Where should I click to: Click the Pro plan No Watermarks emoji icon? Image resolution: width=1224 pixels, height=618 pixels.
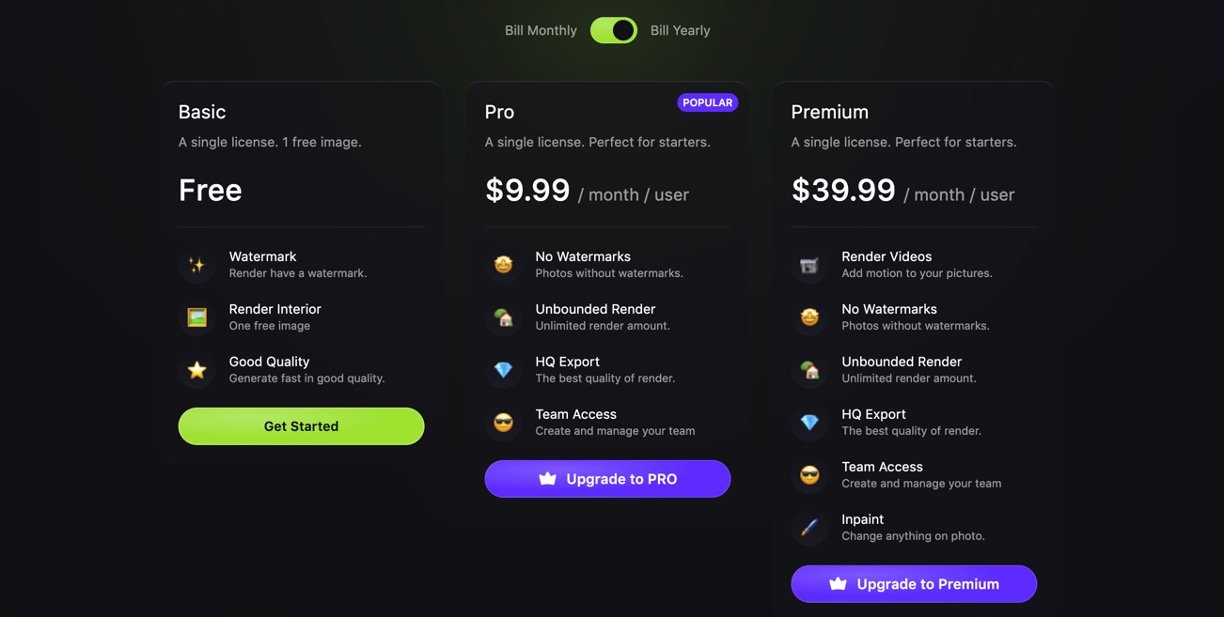coord(503,265)
